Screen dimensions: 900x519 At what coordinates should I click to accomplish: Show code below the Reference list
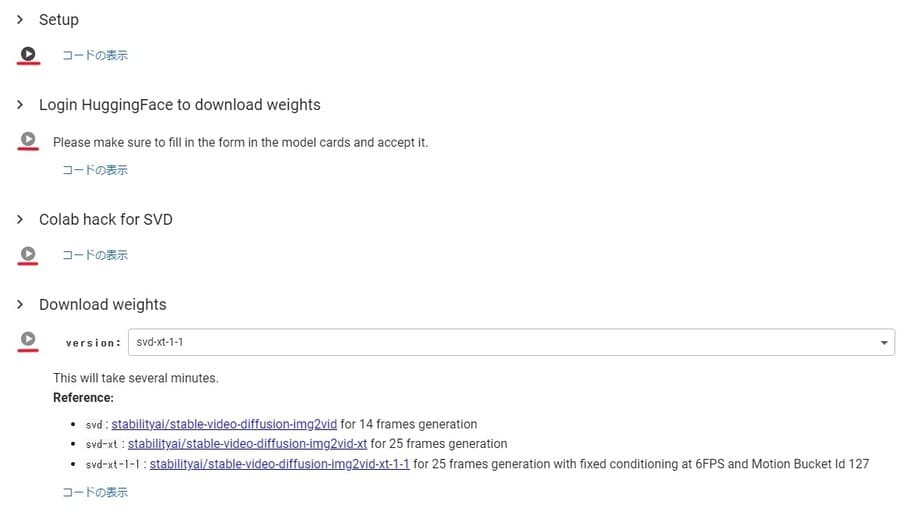tap(95, 492)
